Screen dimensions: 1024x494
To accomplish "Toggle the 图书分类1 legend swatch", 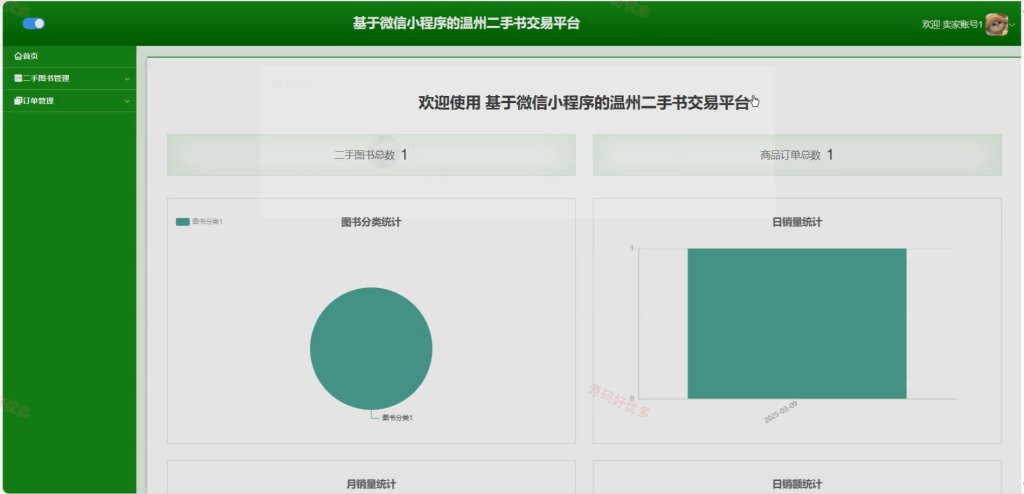I will pyautogui.click(x=183, y=222).
